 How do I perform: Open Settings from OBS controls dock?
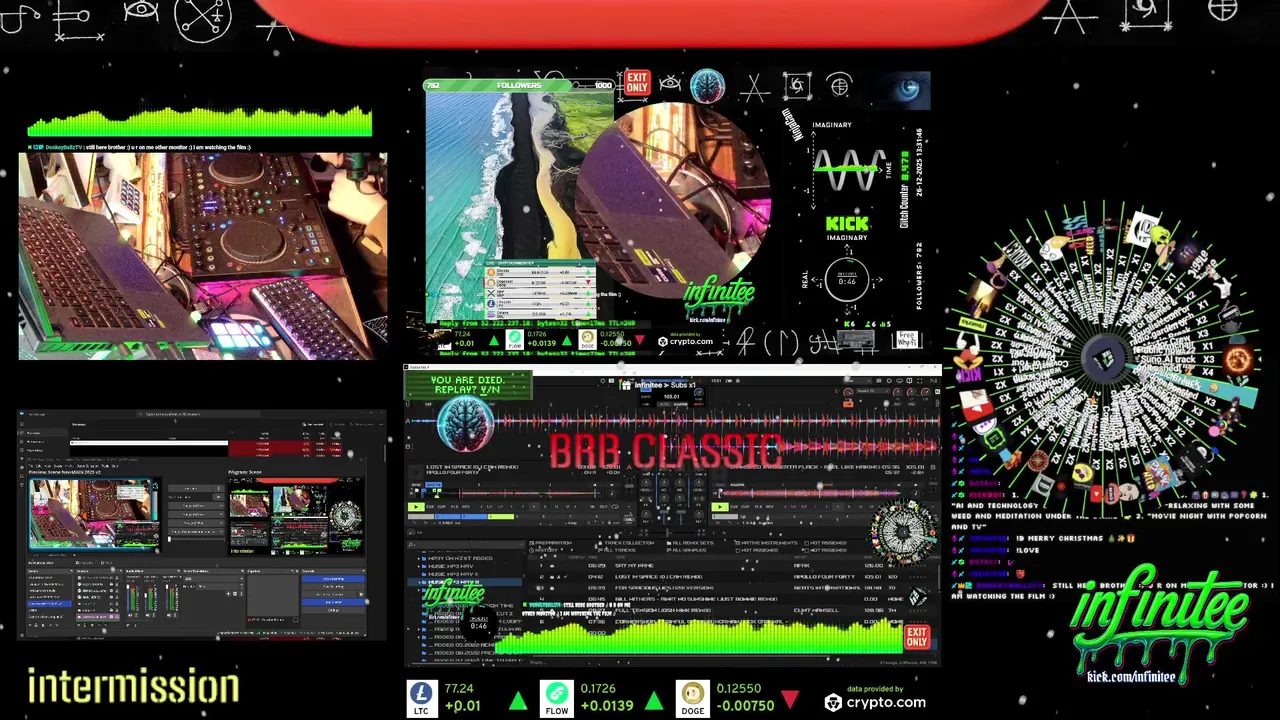click(333, 610)
